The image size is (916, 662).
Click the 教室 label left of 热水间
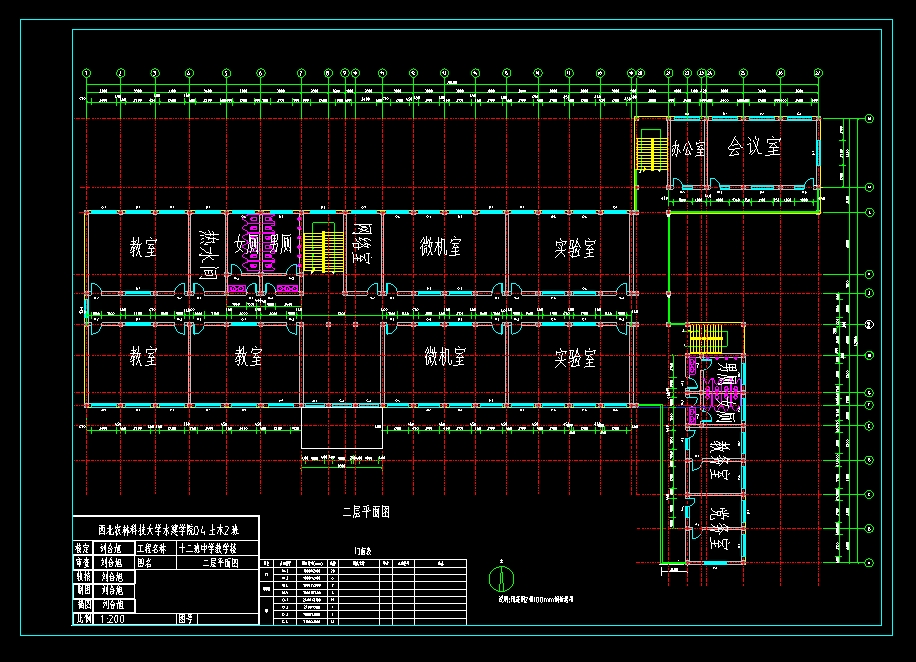click(x=144, y=247)
